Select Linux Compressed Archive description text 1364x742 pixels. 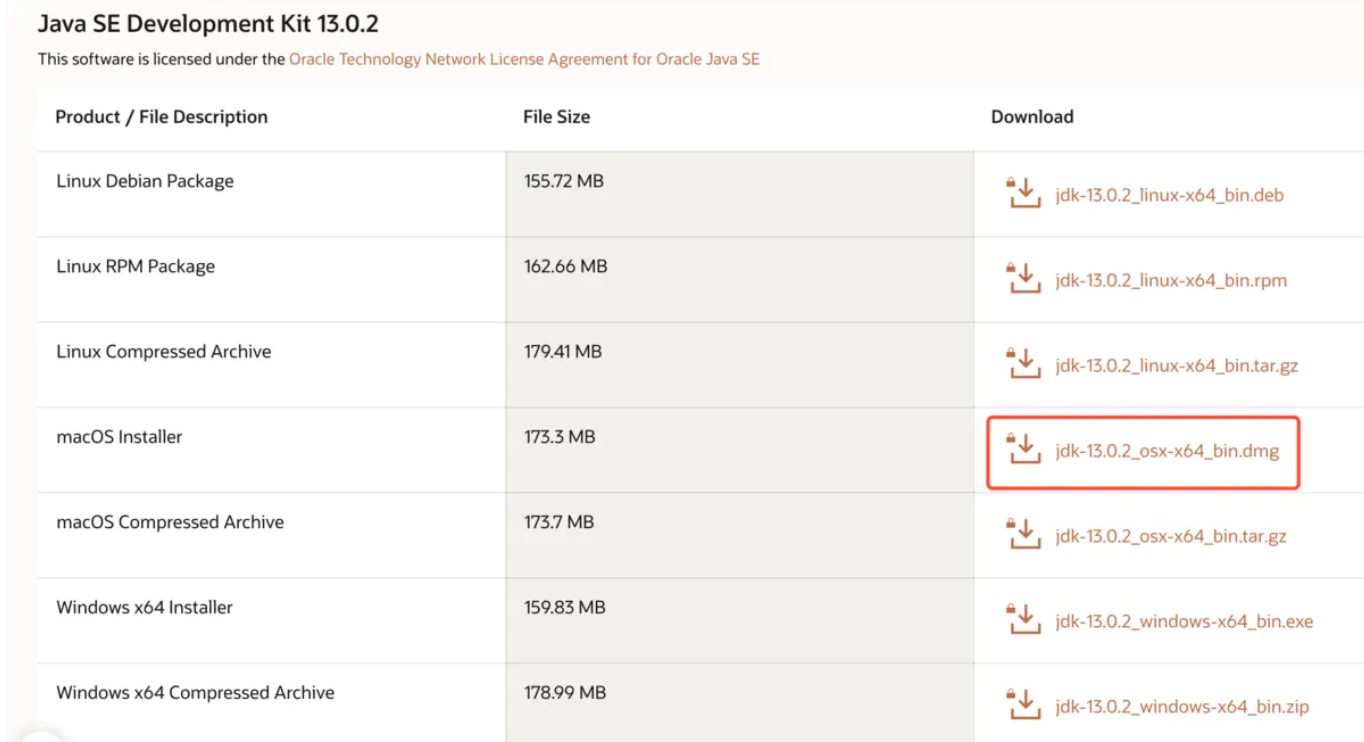coord(163,352)
